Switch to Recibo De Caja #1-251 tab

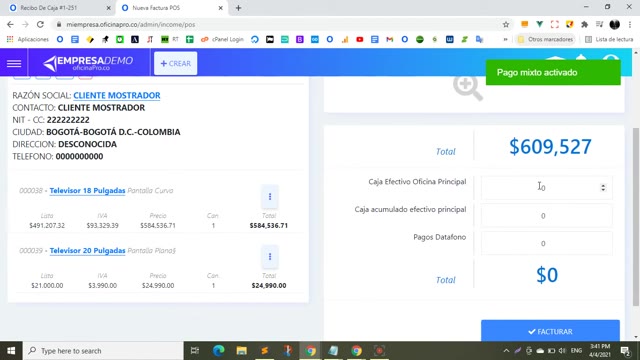[x=58, y=8]
